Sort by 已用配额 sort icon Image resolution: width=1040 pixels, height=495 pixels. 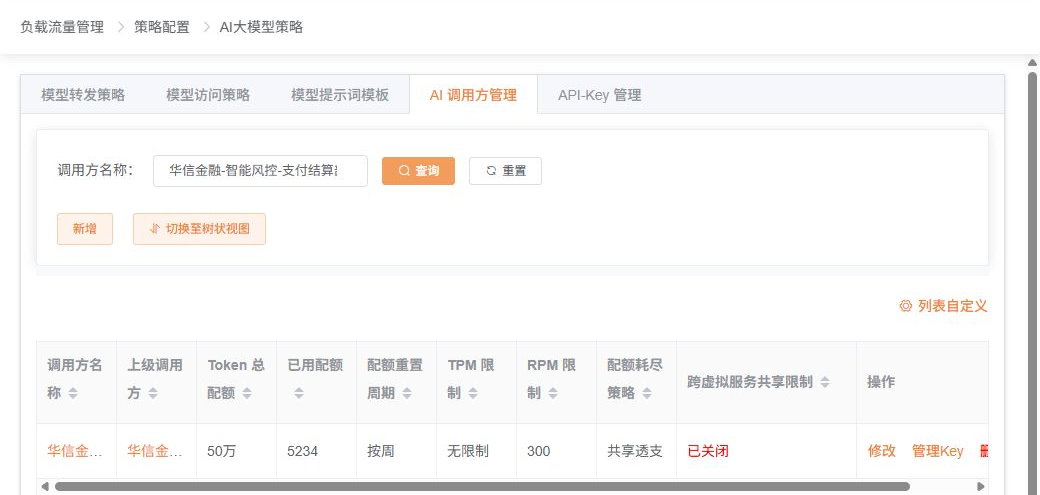tap(298, 393)
